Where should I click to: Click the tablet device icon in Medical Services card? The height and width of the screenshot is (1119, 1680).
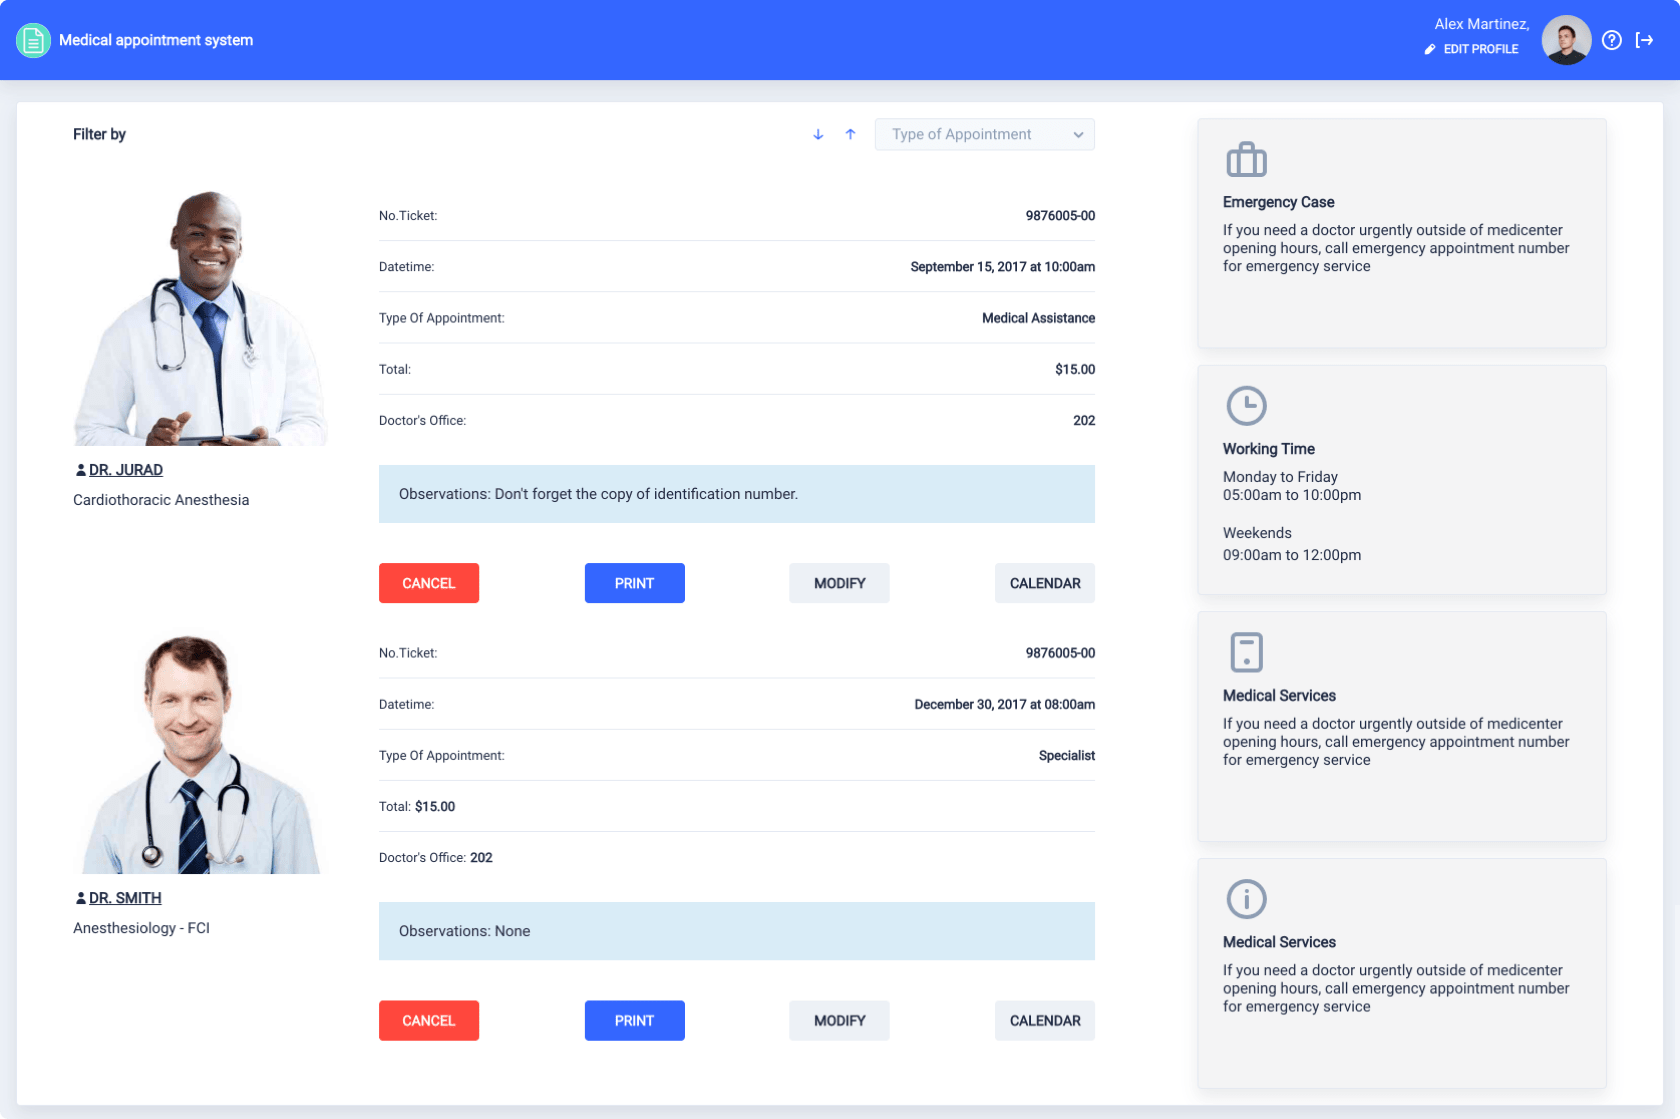coord(1246,652)
